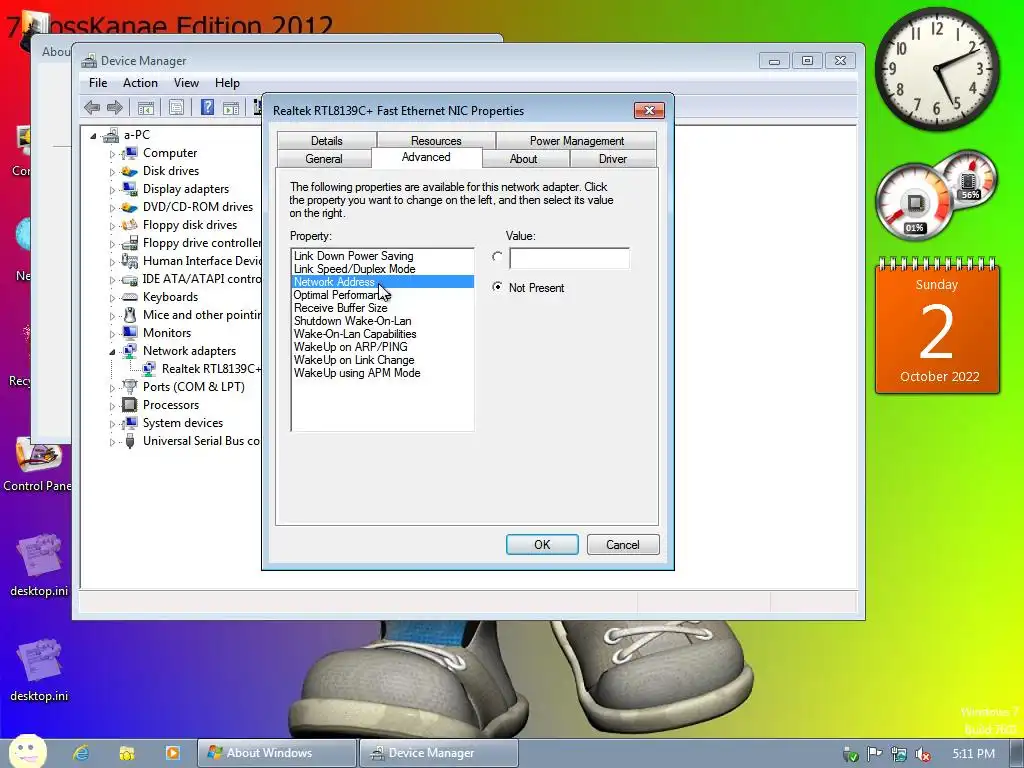
Task: Select the Floppy disk drives icon
Action: (x=130, y=225)
